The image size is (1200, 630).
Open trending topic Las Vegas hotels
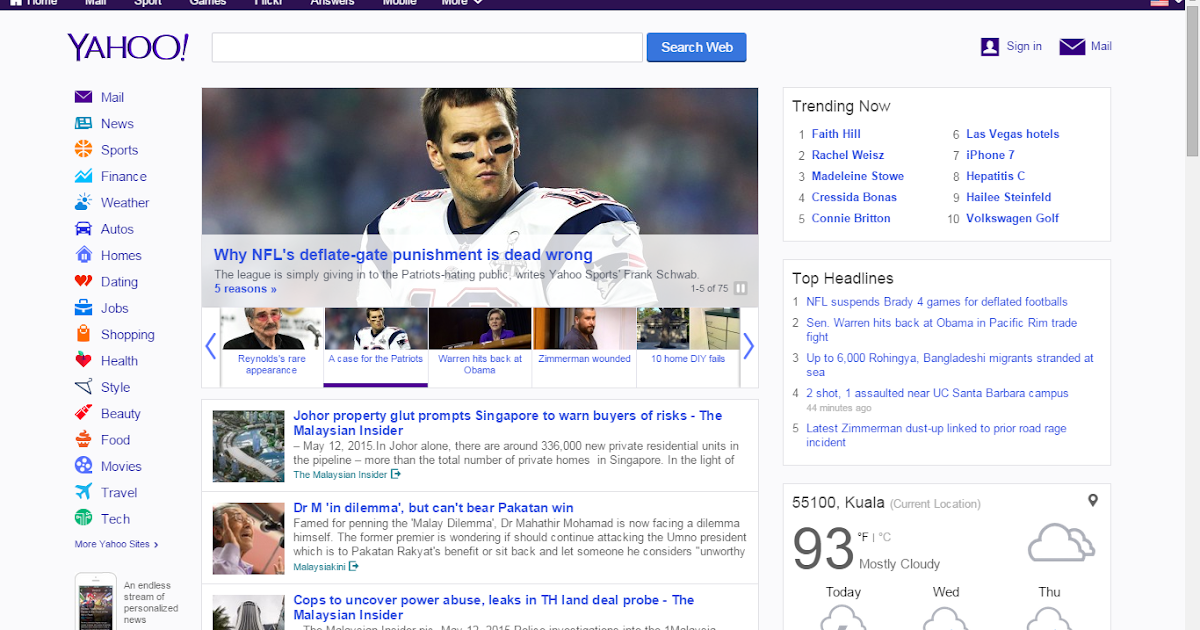1012,134
